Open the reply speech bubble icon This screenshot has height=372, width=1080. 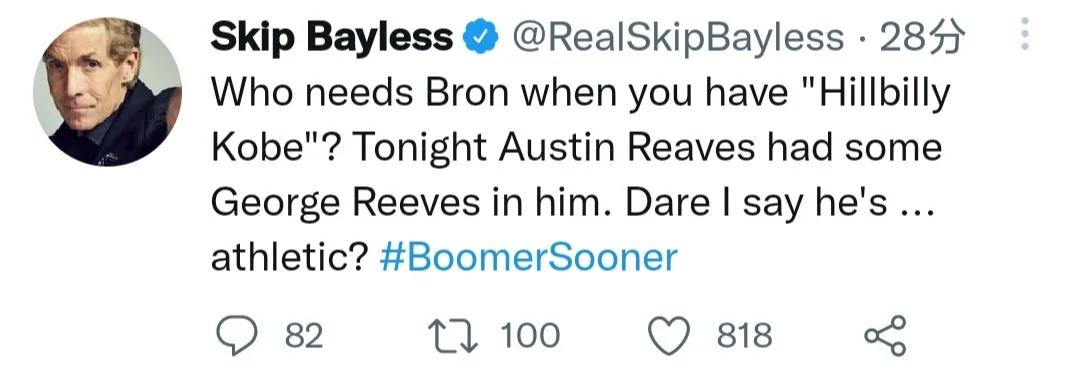[236, 336]
